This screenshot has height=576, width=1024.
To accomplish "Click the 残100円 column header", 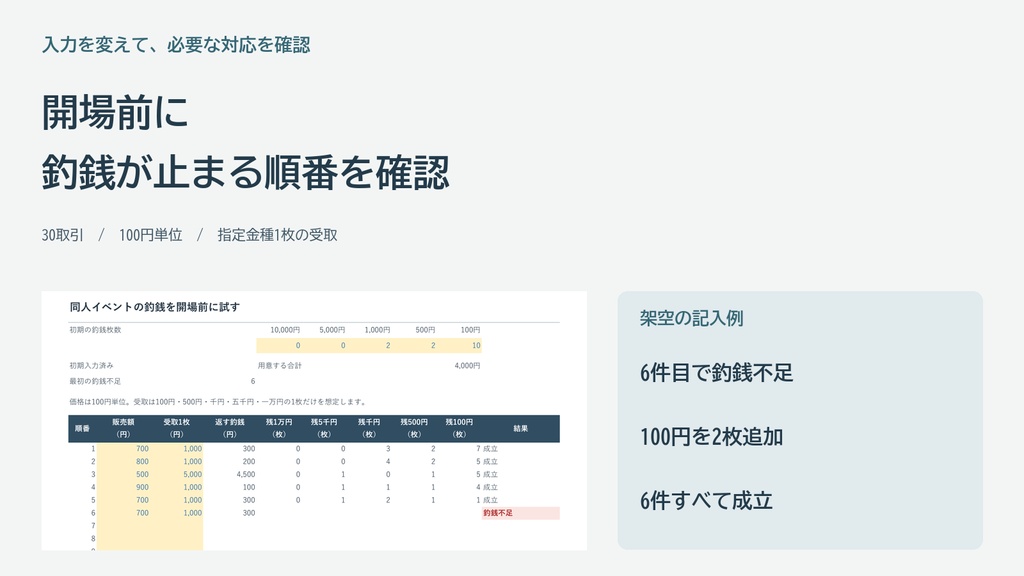I will 459,428.
